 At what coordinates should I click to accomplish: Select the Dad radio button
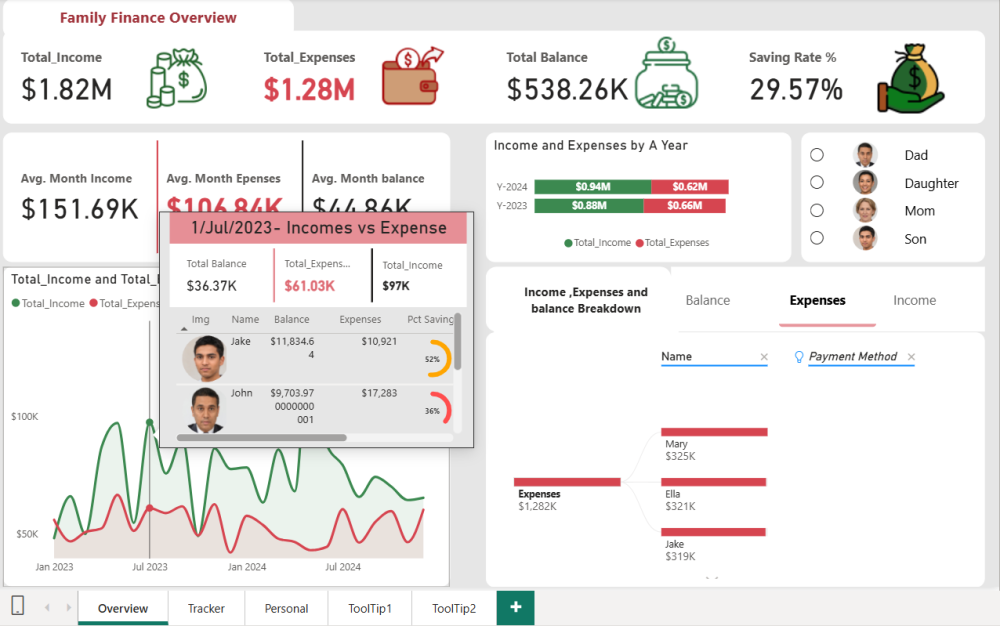817,155
